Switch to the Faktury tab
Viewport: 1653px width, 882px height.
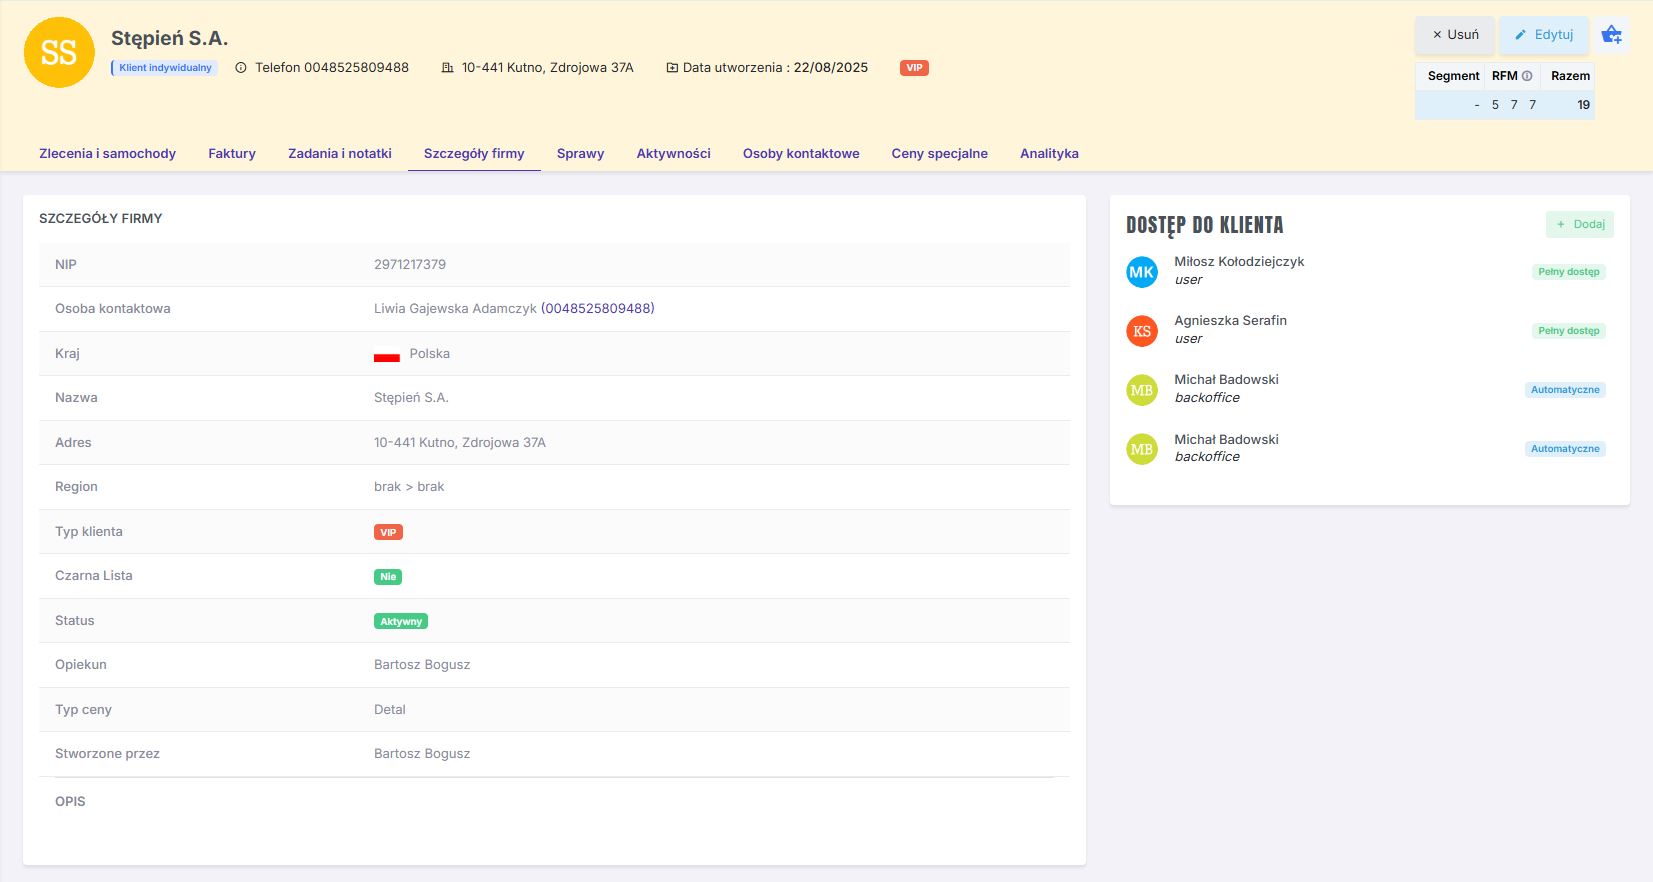[x=232, y=154]
